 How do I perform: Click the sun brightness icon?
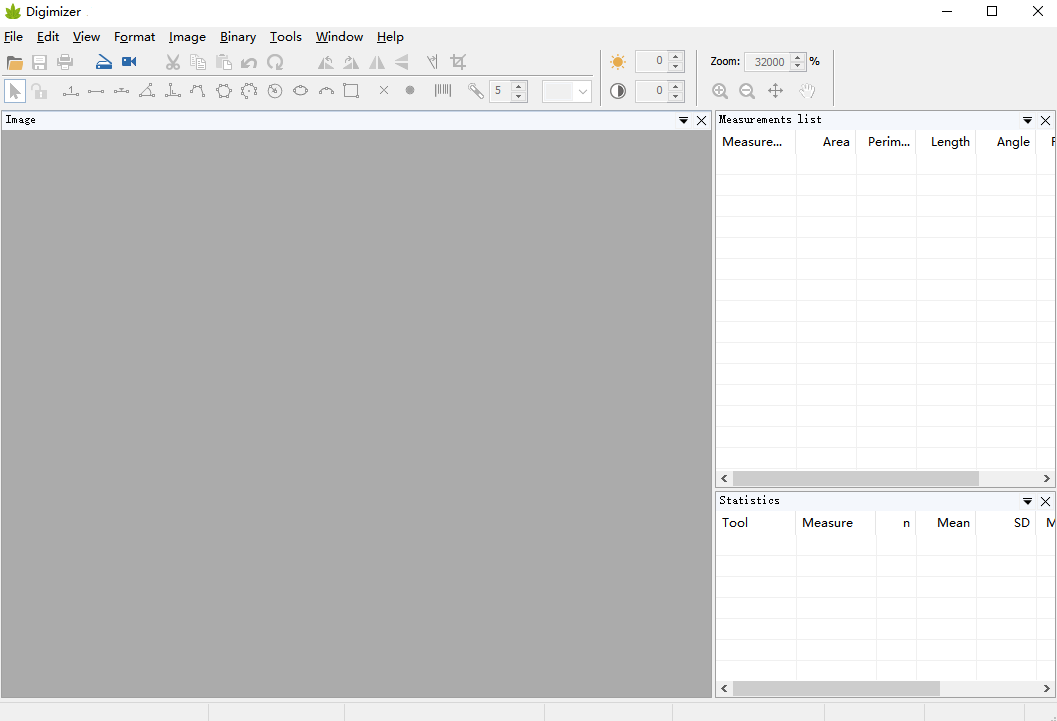(x=617, y=62)
